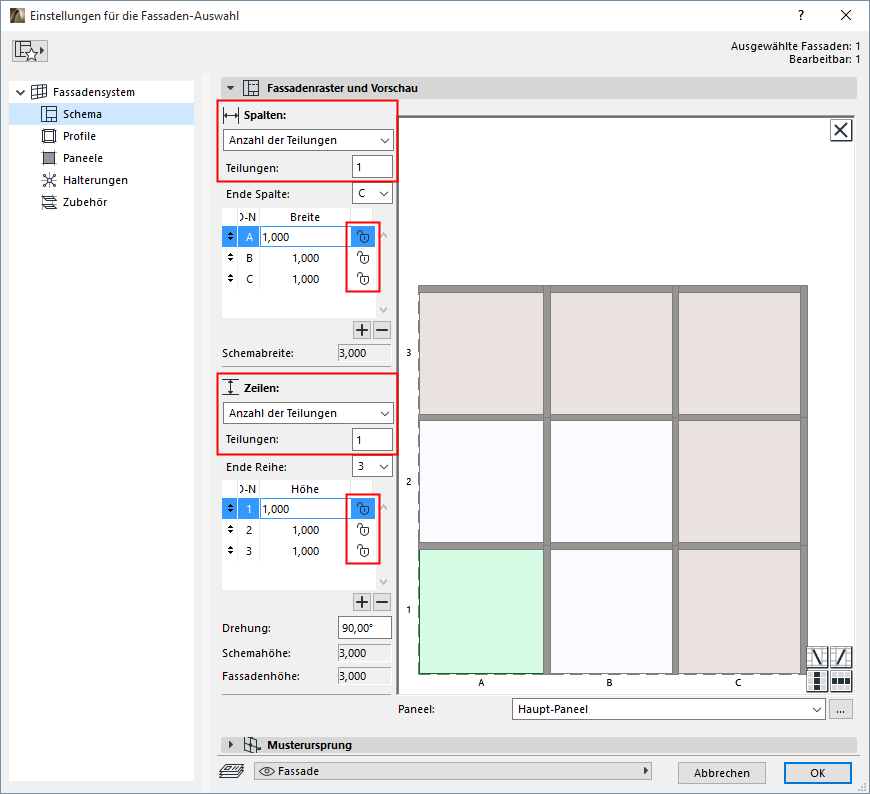Viewport: 870px width, 794px height.
Task: Select the forward-slash diagonal grid pattern icon
Action: pos(841,657)
